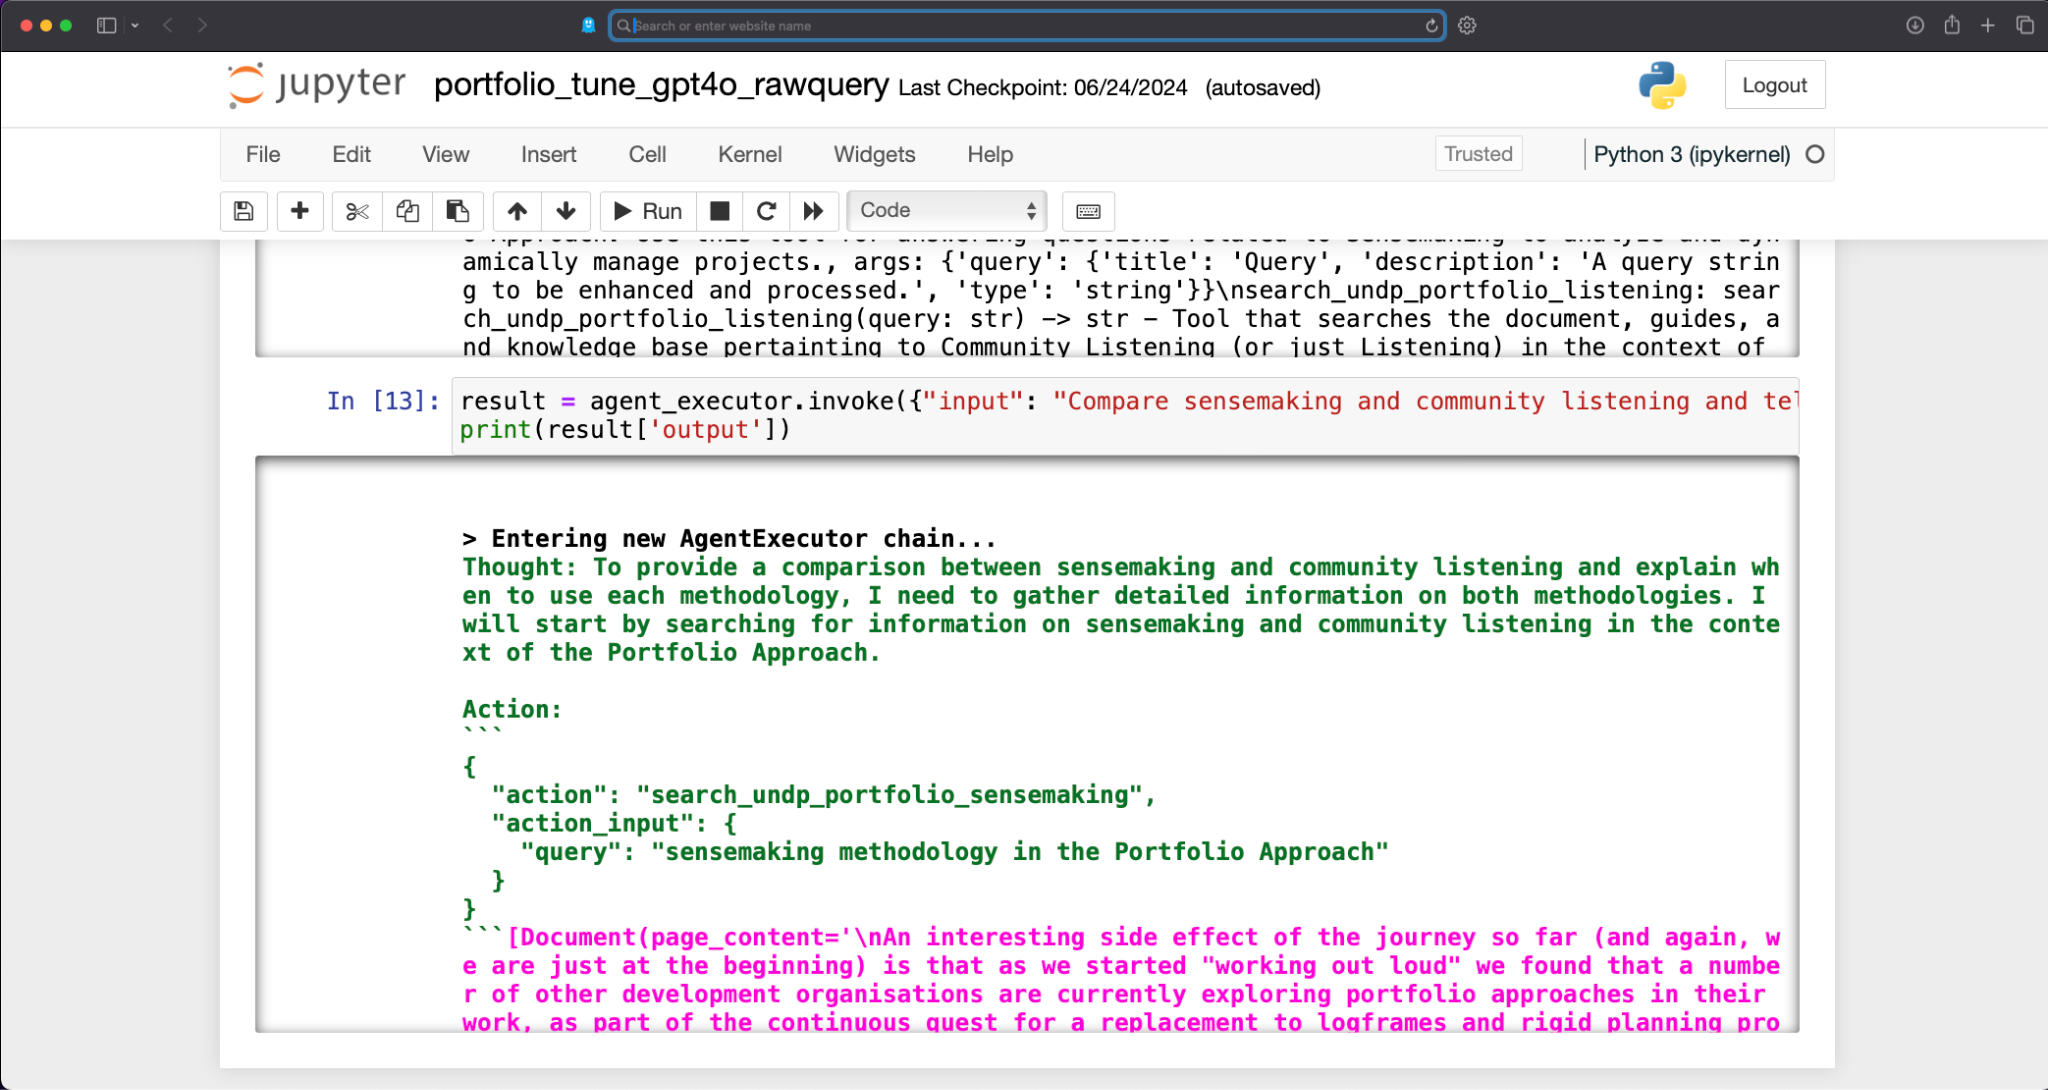Click the save and checkpoint icon
Image resolution: width=2048 pixels, height=1090 pixels.
pos(243,211)
